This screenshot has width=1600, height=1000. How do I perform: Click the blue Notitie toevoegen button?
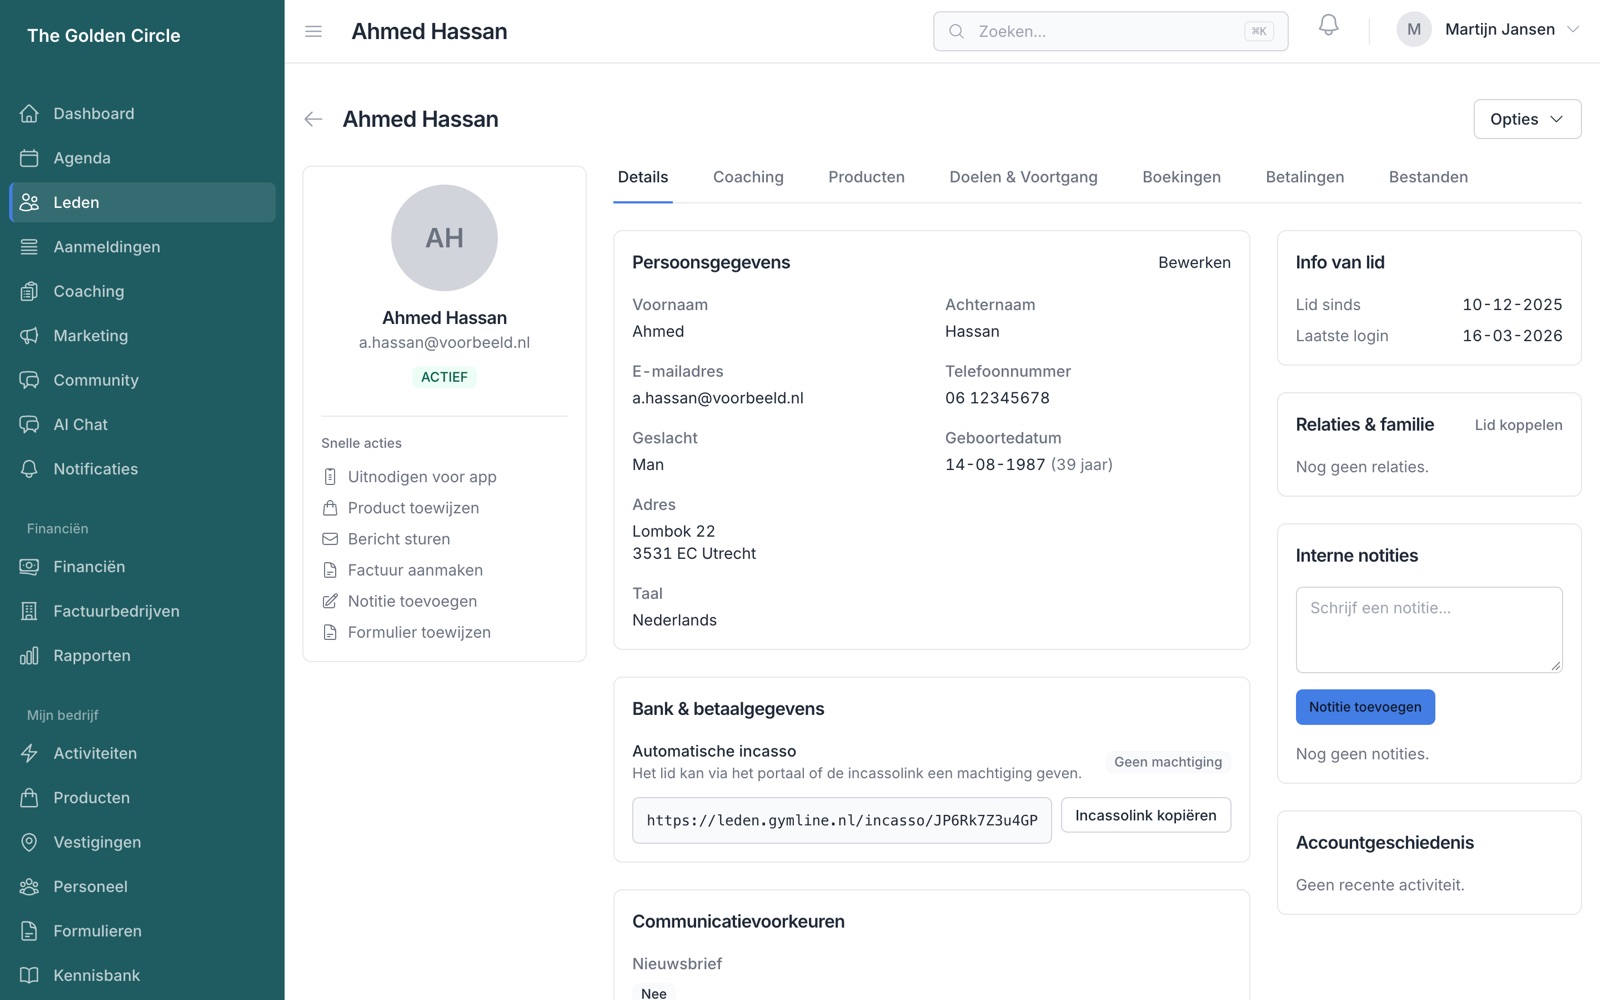tap(1365, 707)
